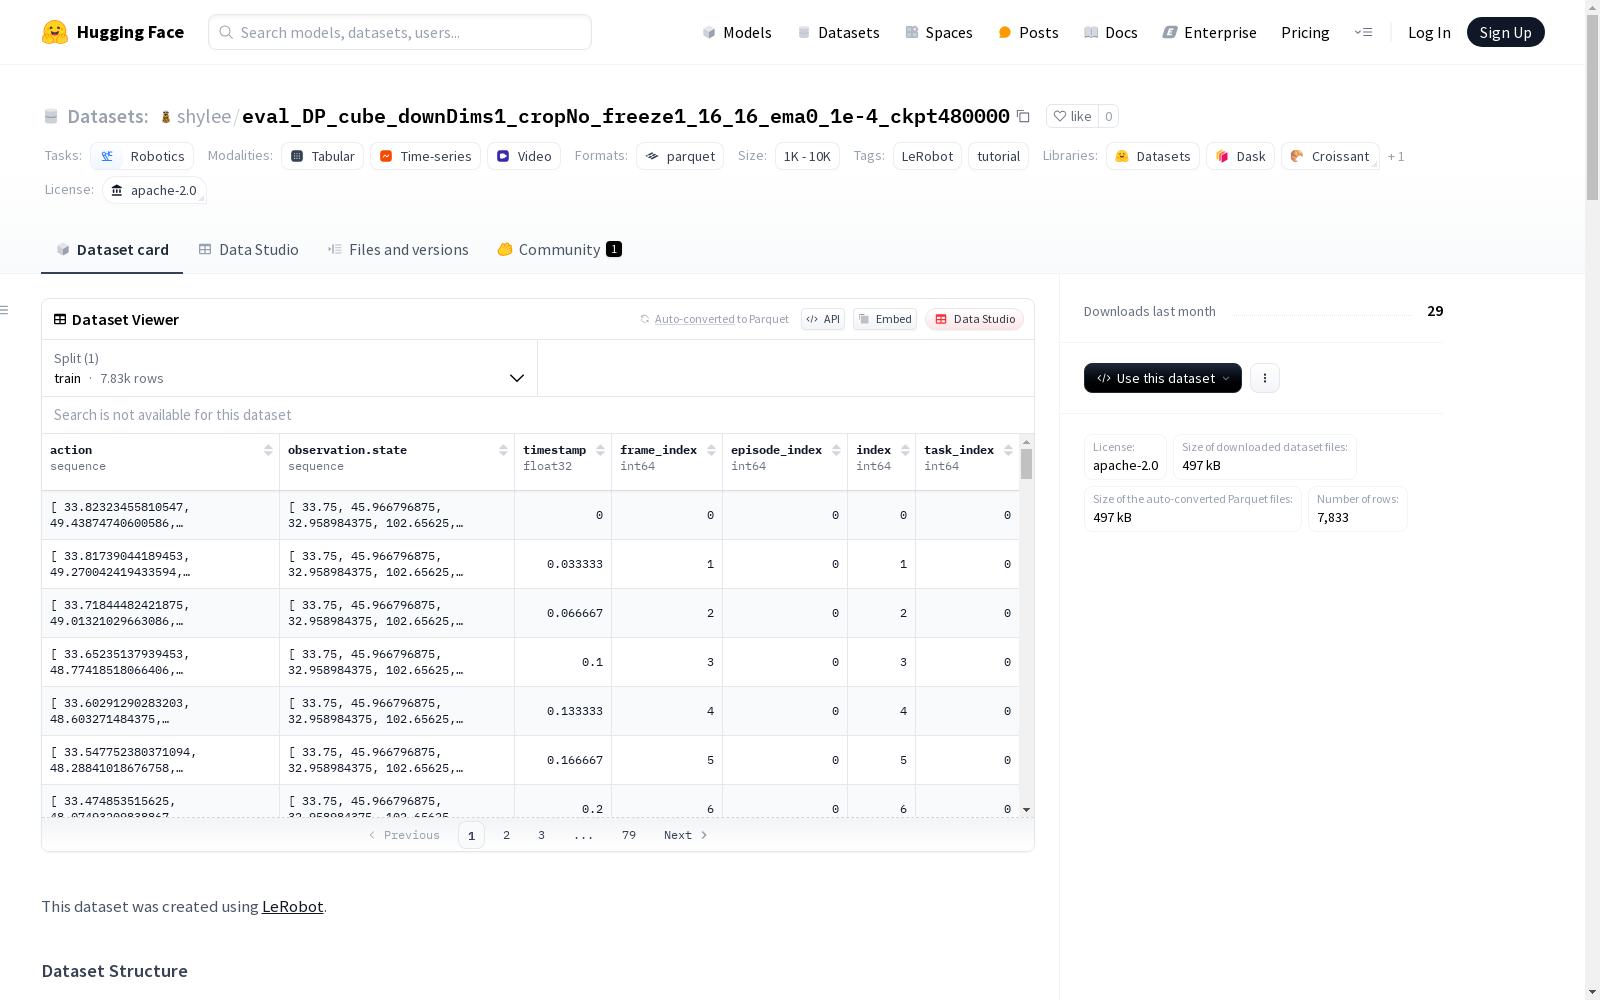Open Docs in the navigation
The height and width of the screenshot is (1000, 1600).
[1110, 32]
